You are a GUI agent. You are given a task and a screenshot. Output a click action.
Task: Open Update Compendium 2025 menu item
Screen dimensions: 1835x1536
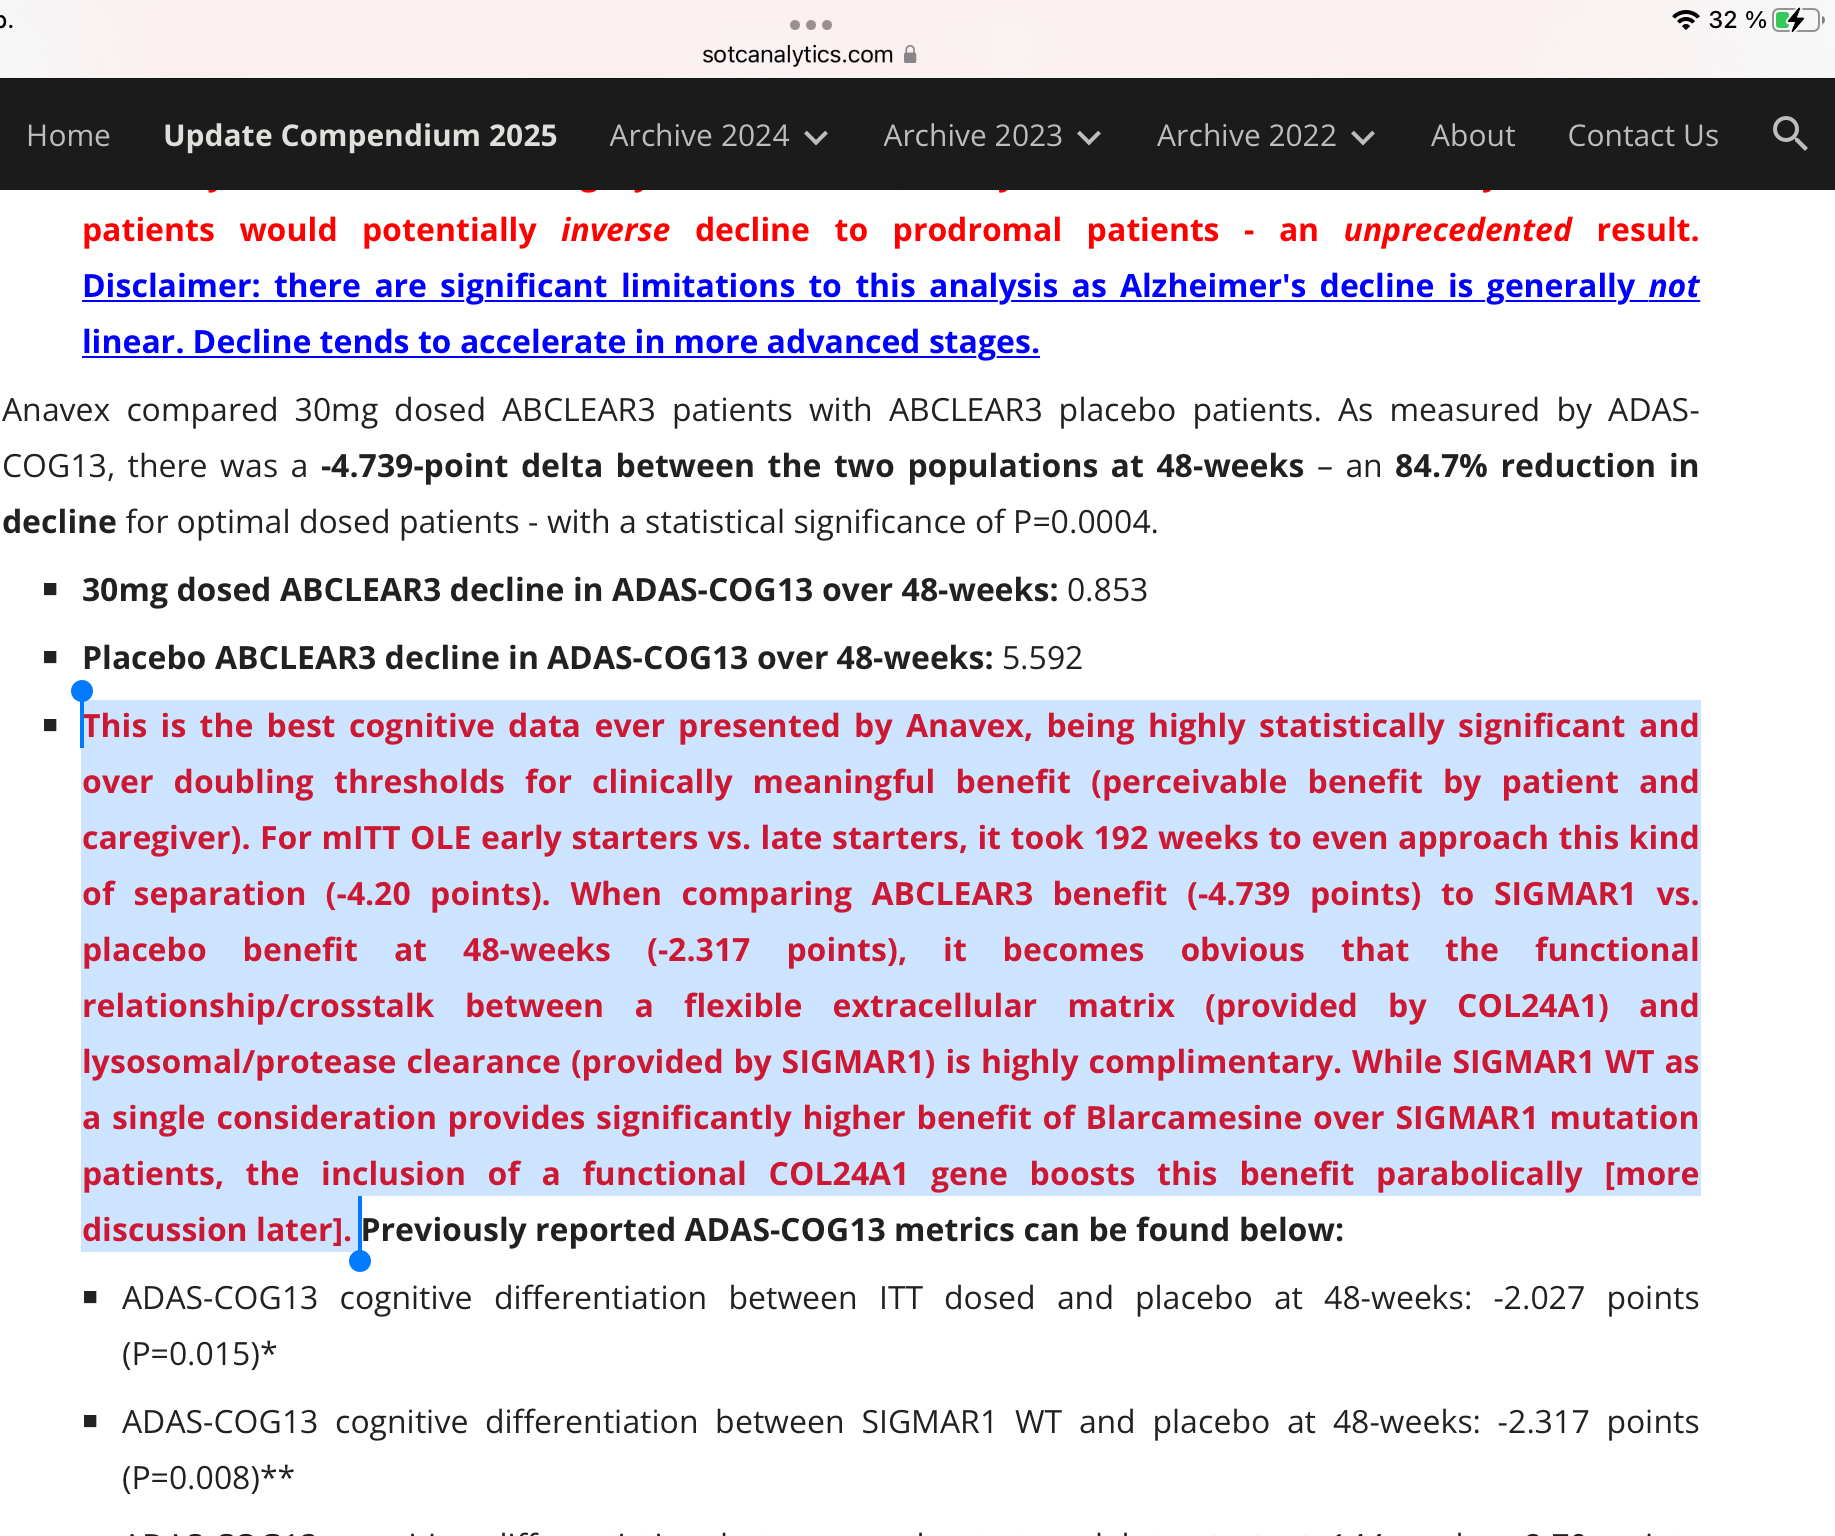(360, 135)
